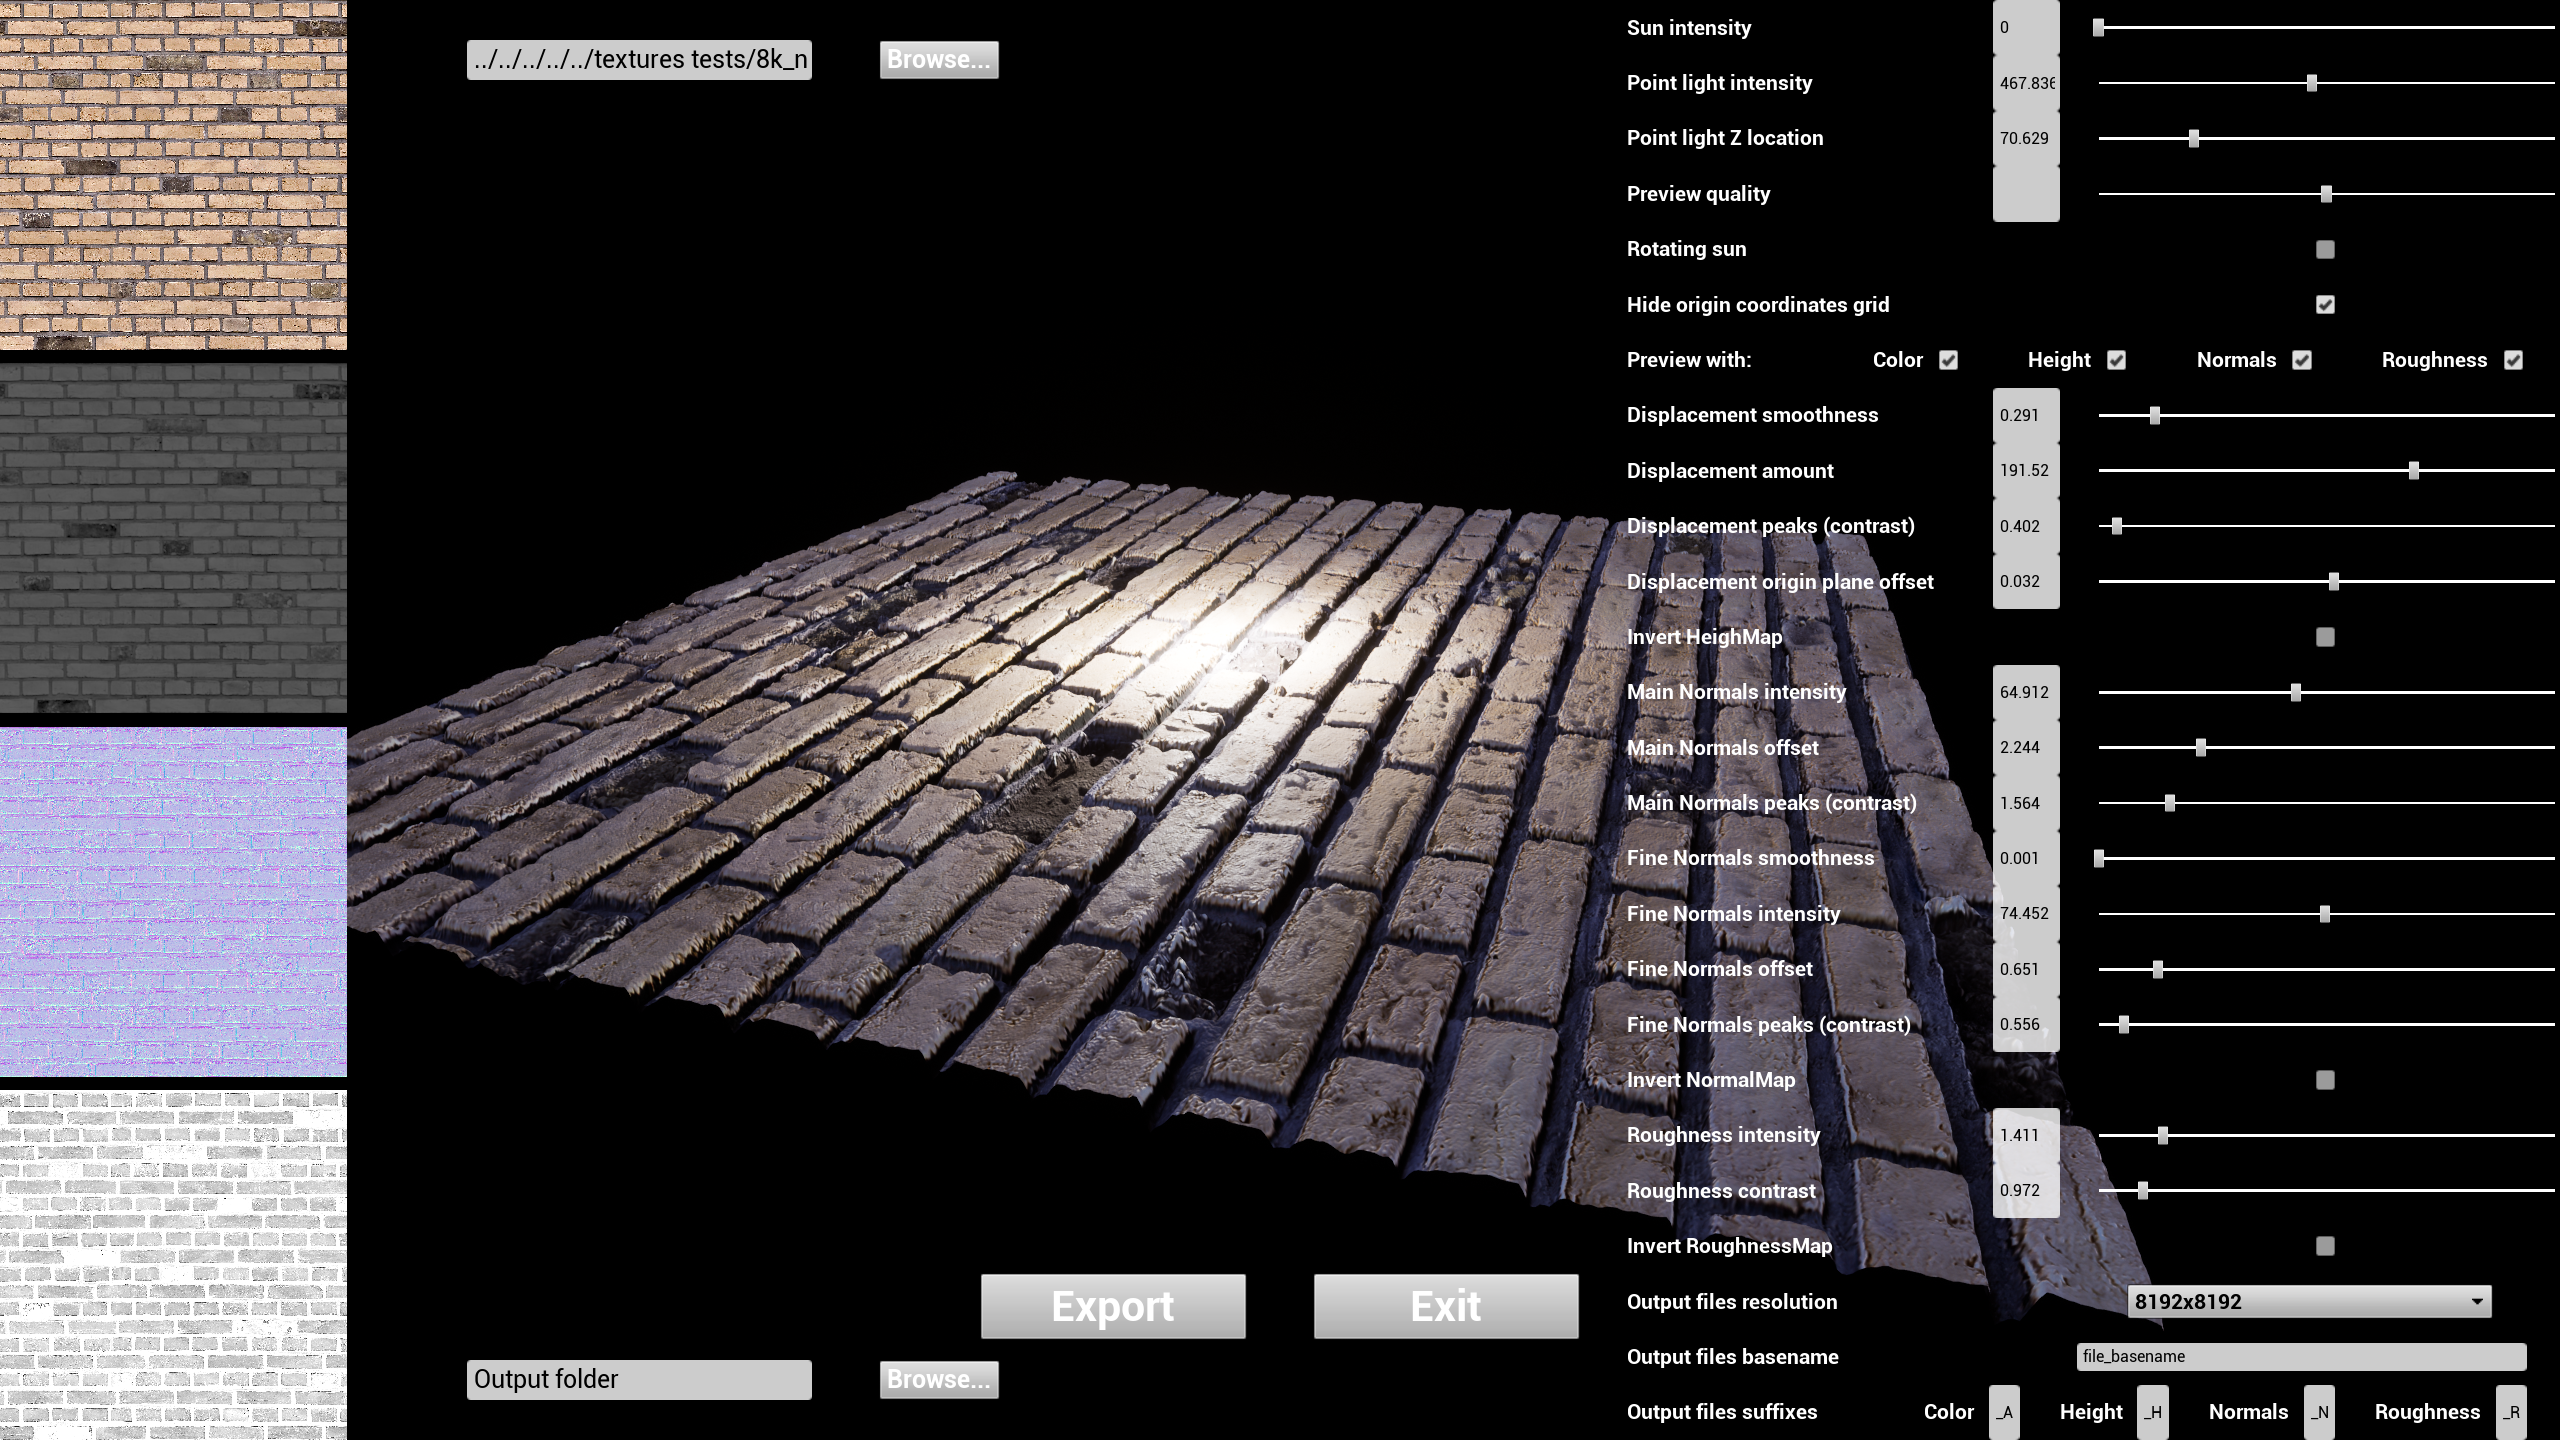Enable the Rotating sun checkbox
2560x1440 pixels.
2325,249
